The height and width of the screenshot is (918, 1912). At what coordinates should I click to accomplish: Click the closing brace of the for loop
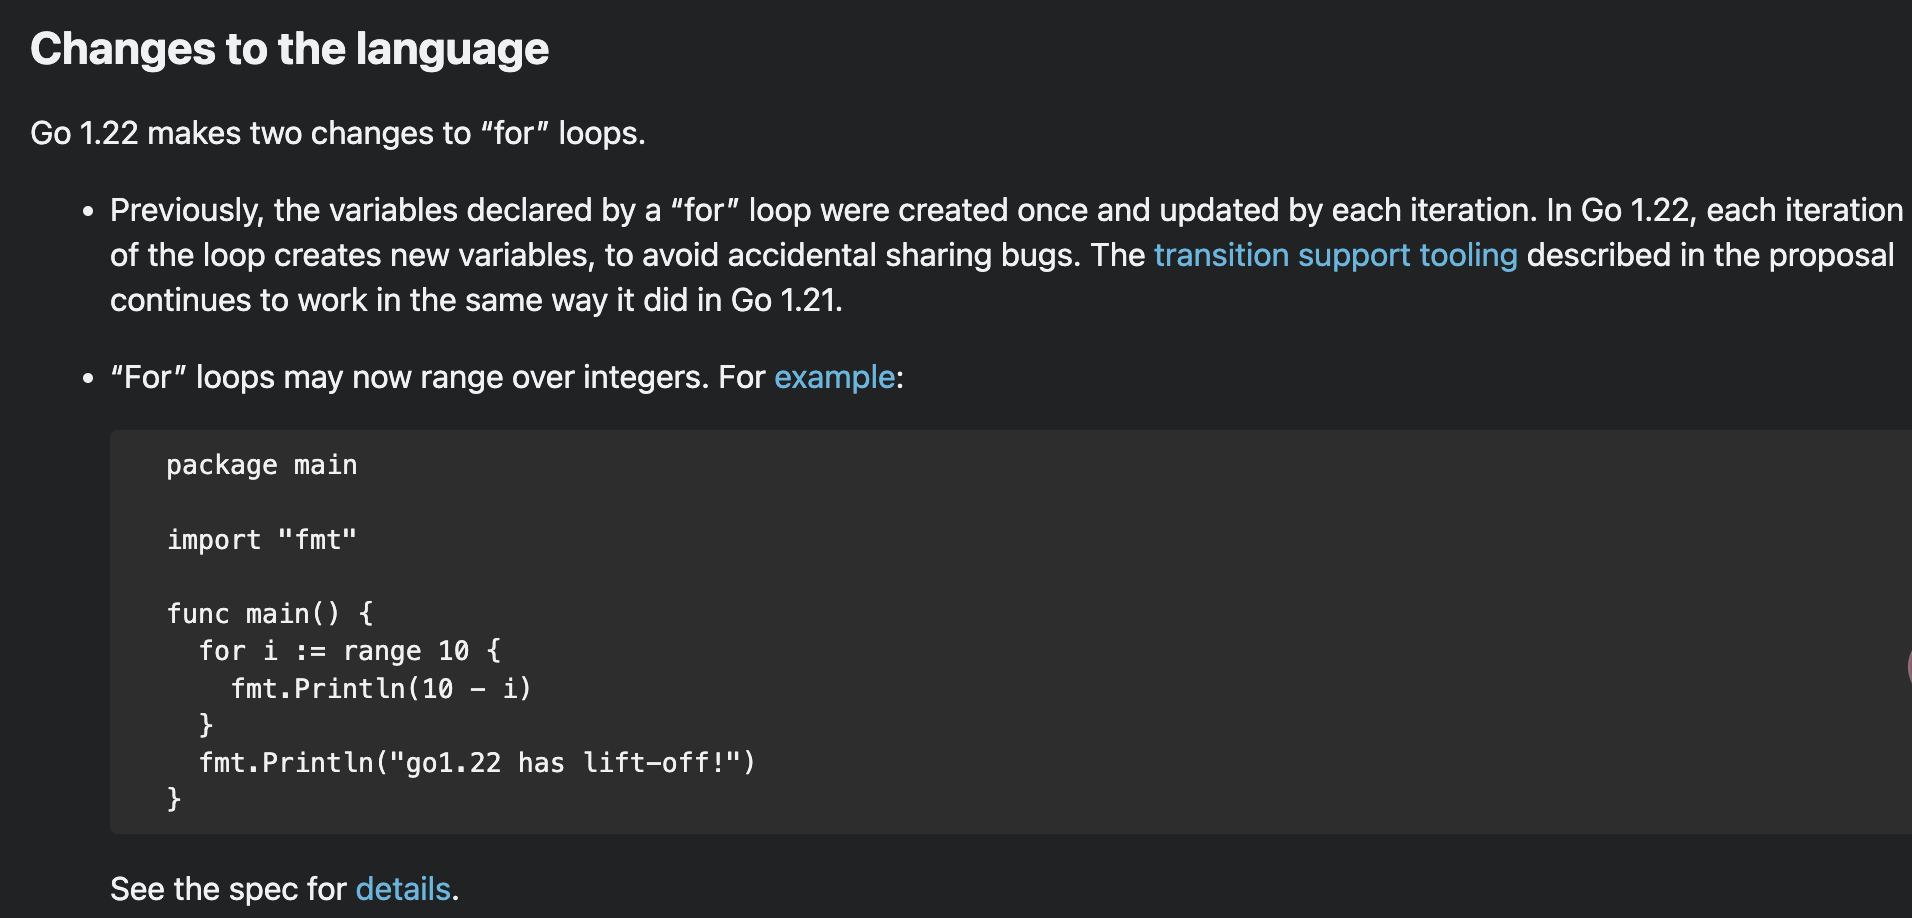click(206, 724)
